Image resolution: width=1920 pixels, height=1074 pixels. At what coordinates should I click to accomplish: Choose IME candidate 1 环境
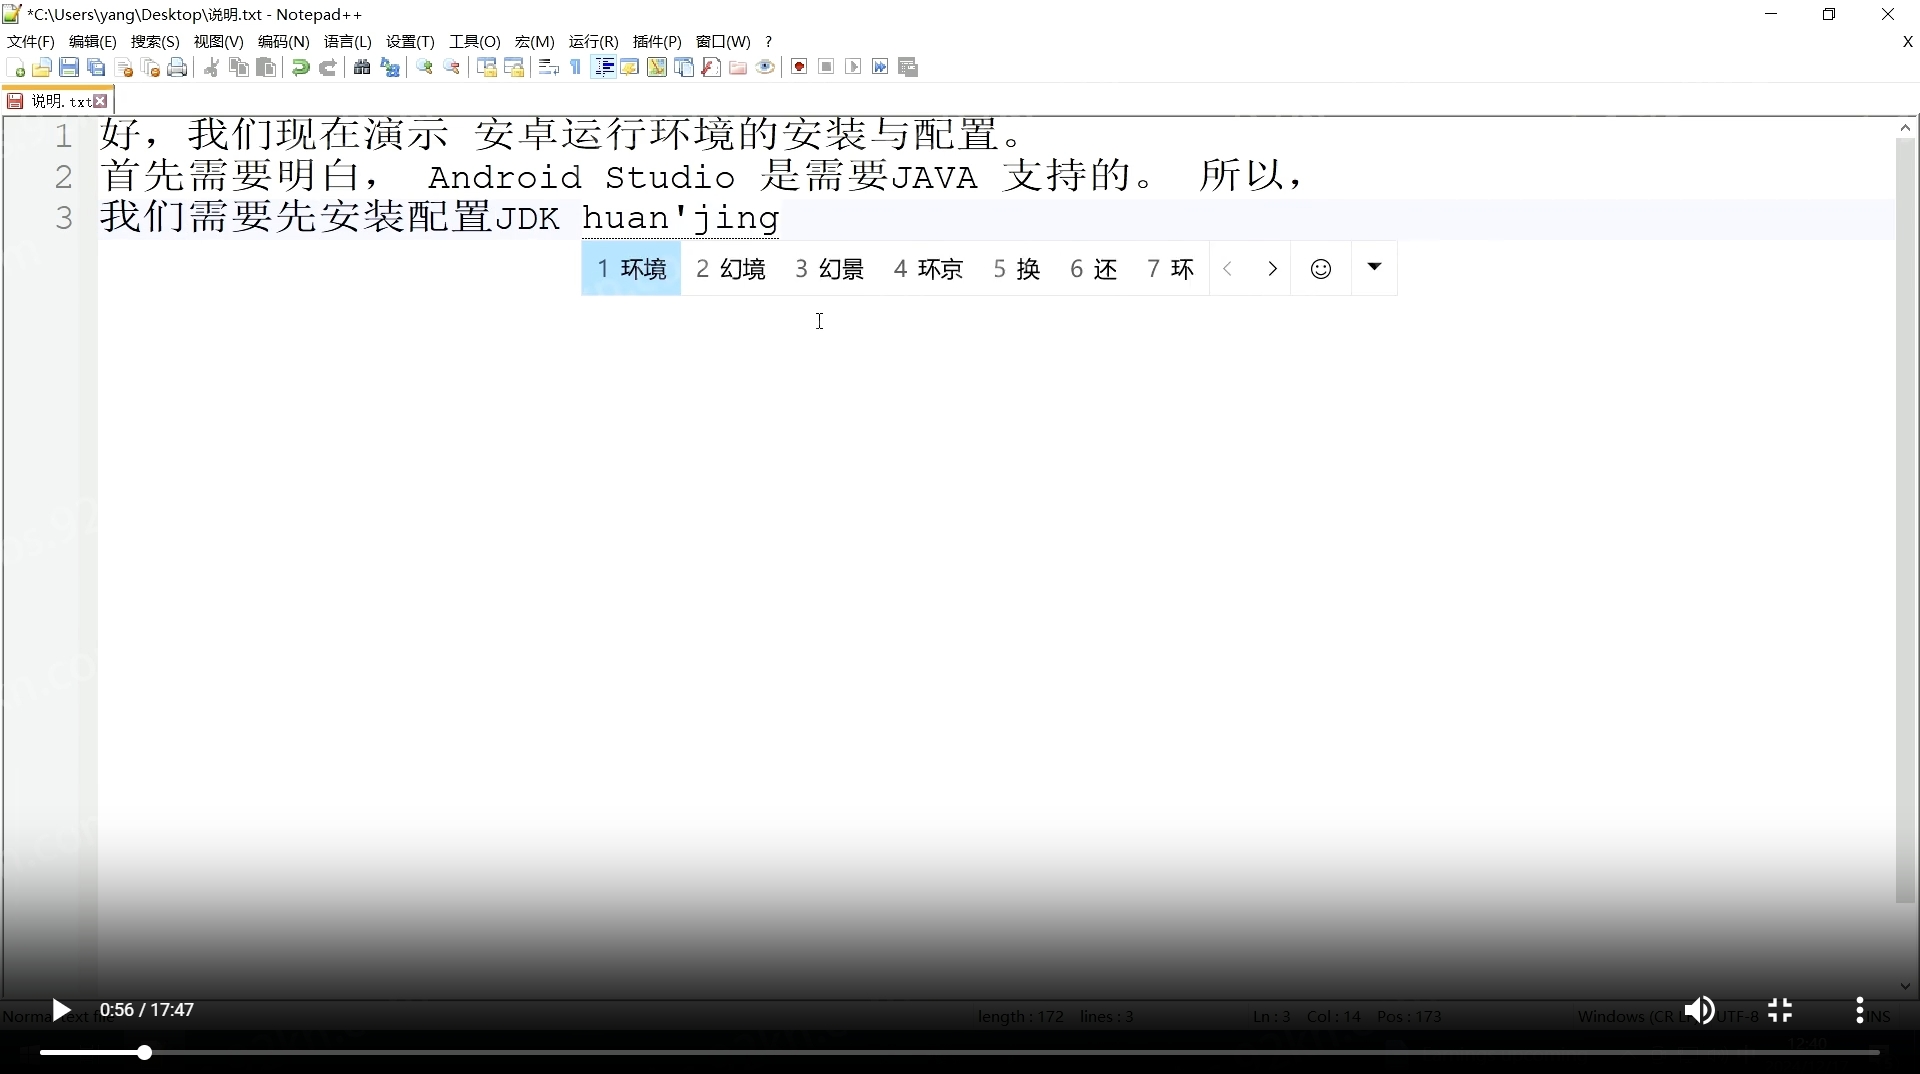point(631,269)
